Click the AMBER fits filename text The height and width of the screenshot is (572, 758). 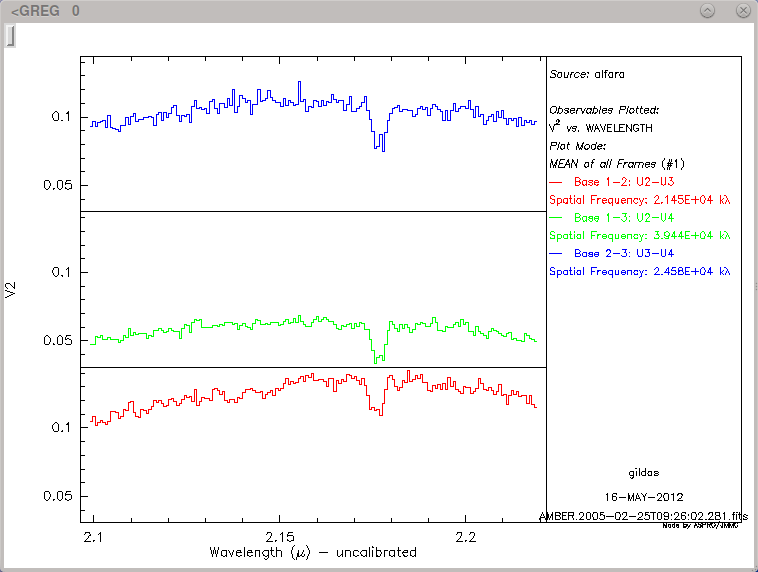tap(643, 516)
